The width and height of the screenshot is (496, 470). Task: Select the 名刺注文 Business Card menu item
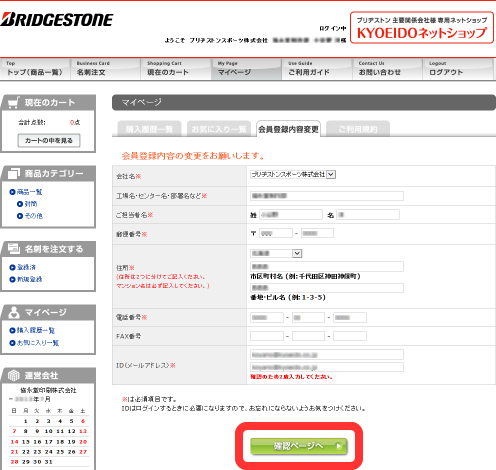click(x=105, y=69)
